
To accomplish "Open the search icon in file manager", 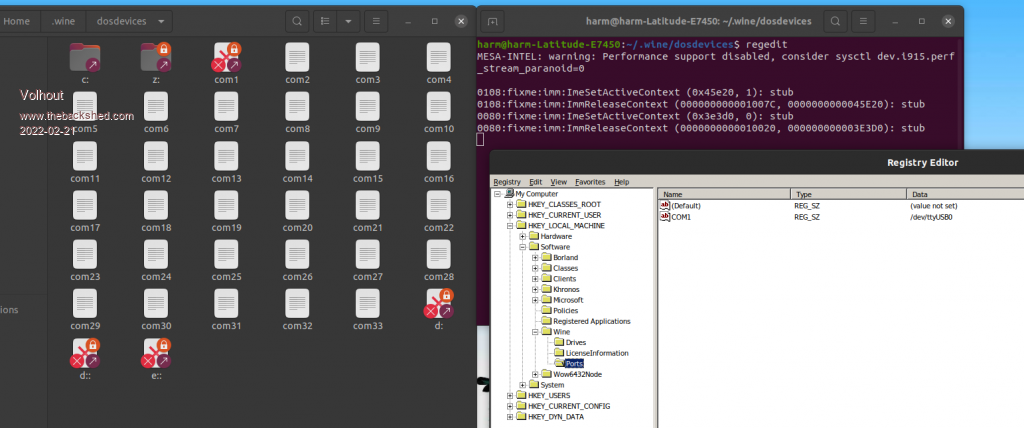I will coord(297,21).
